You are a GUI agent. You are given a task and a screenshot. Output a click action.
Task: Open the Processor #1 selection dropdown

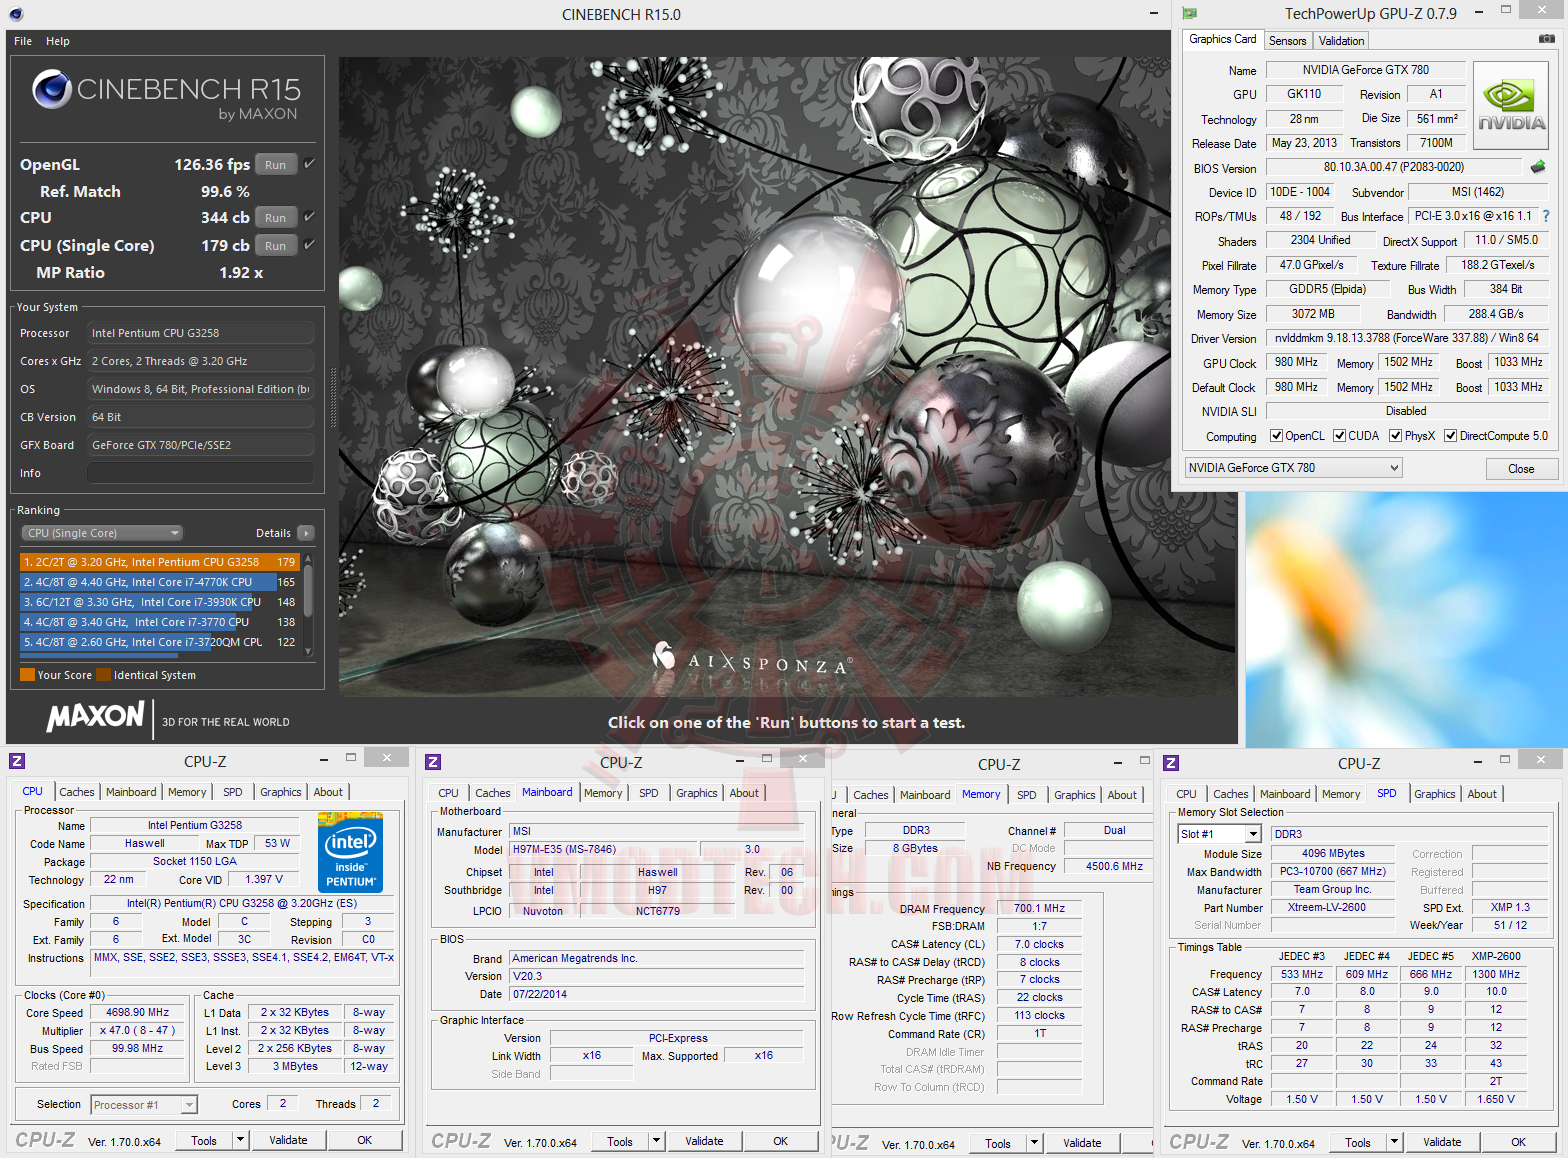point(144,1105)
